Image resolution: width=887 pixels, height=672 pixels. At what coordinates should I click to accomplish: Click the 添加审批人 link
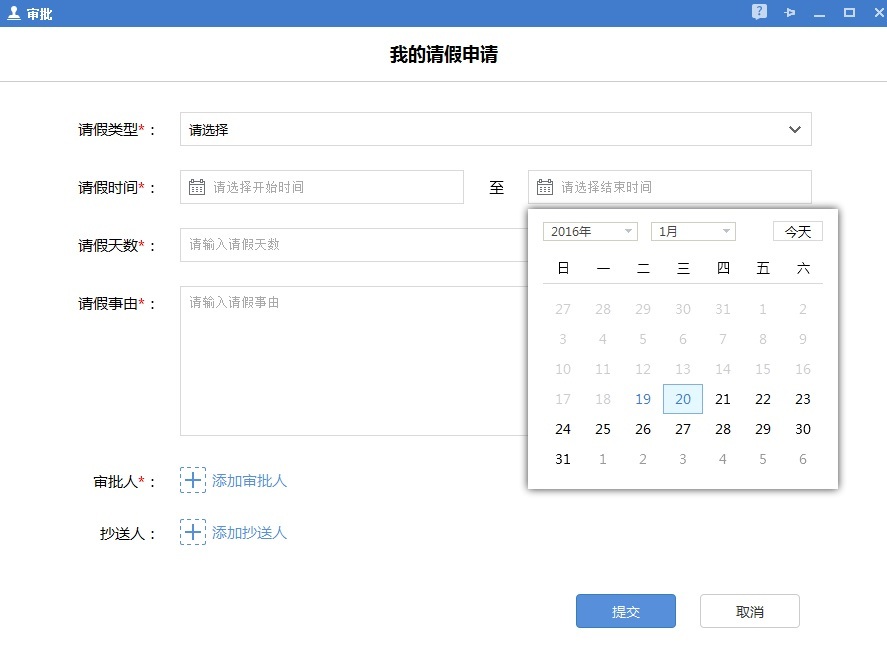pos(249,481)
